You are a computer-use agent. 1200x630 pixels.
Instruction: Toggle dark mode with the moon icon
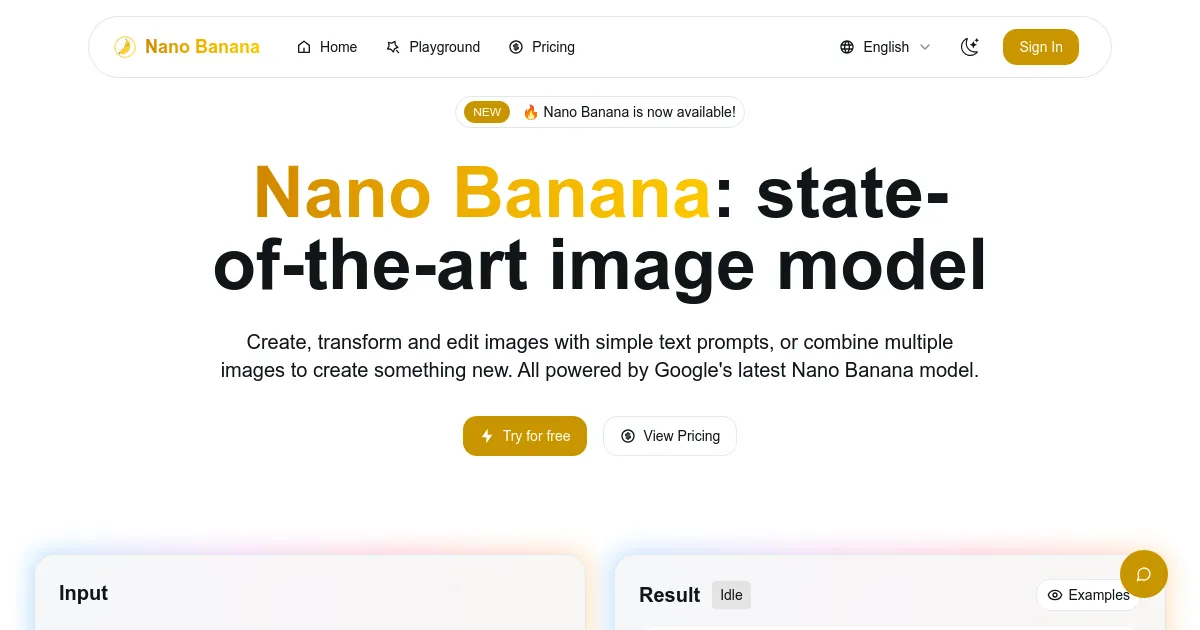pos(969,46)
